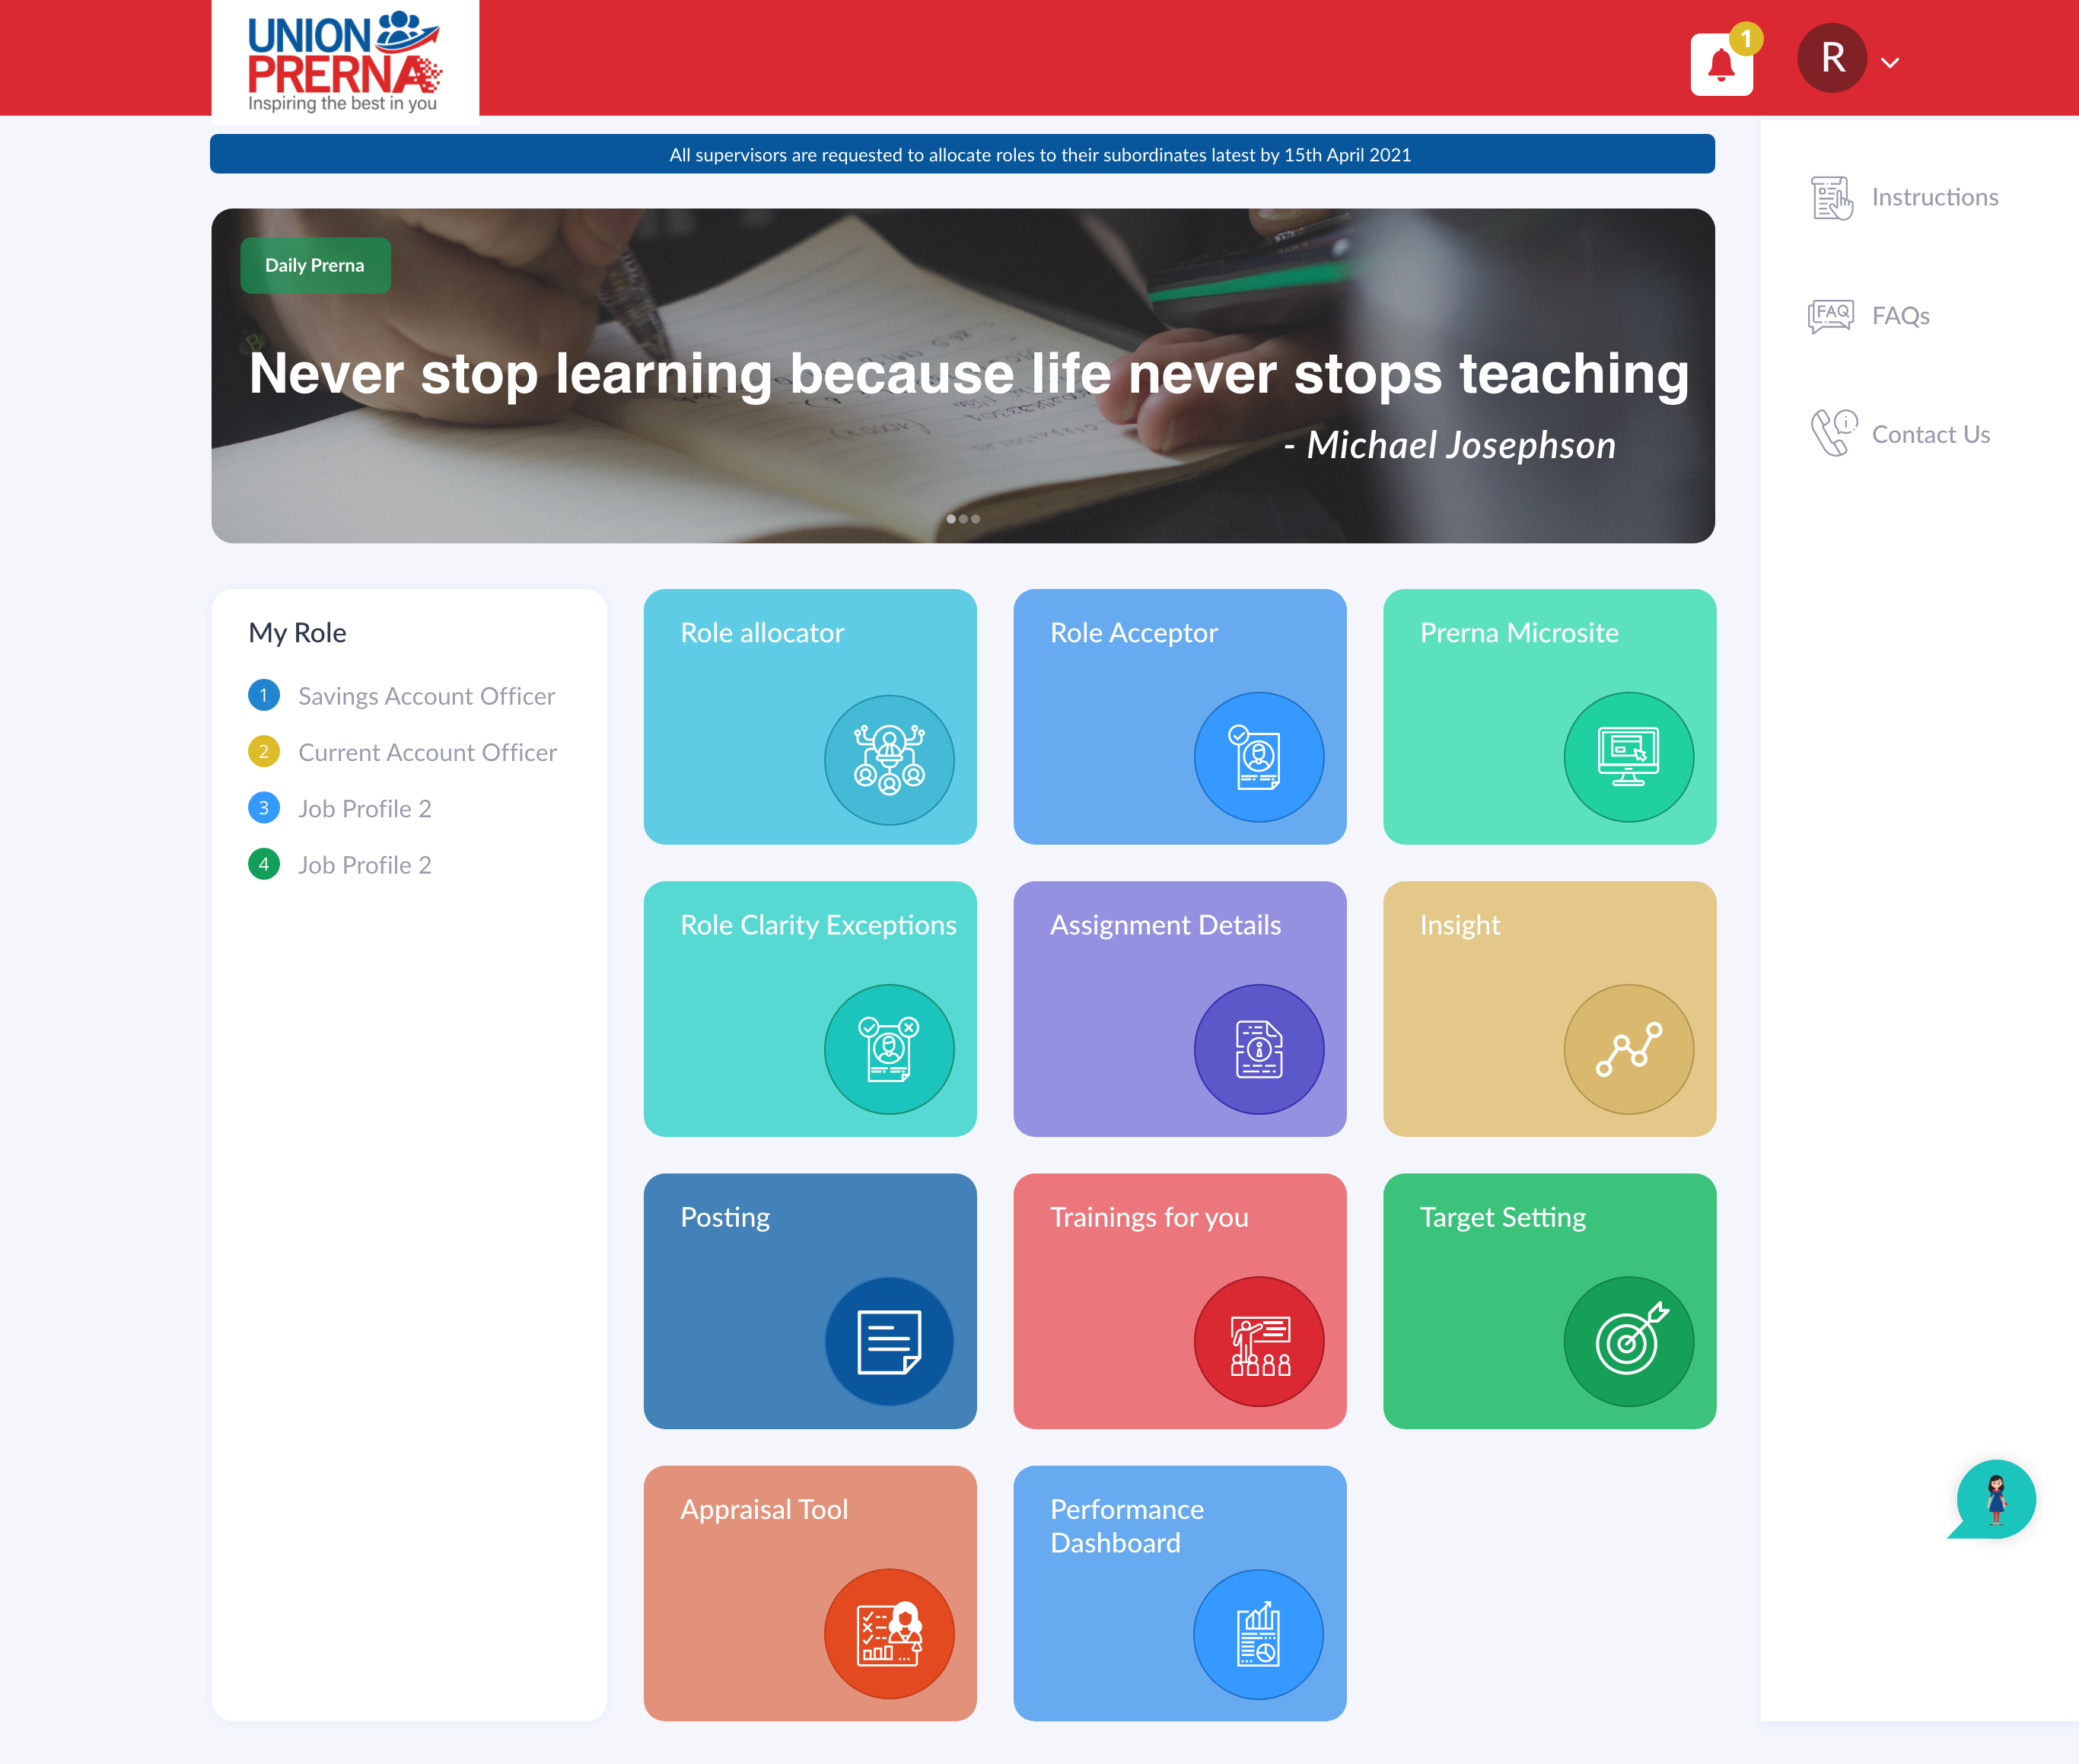Open the Role Acceptor tile icon
The image size is (2079, 1764).
pyautogui.click(x=1258, y=757)
